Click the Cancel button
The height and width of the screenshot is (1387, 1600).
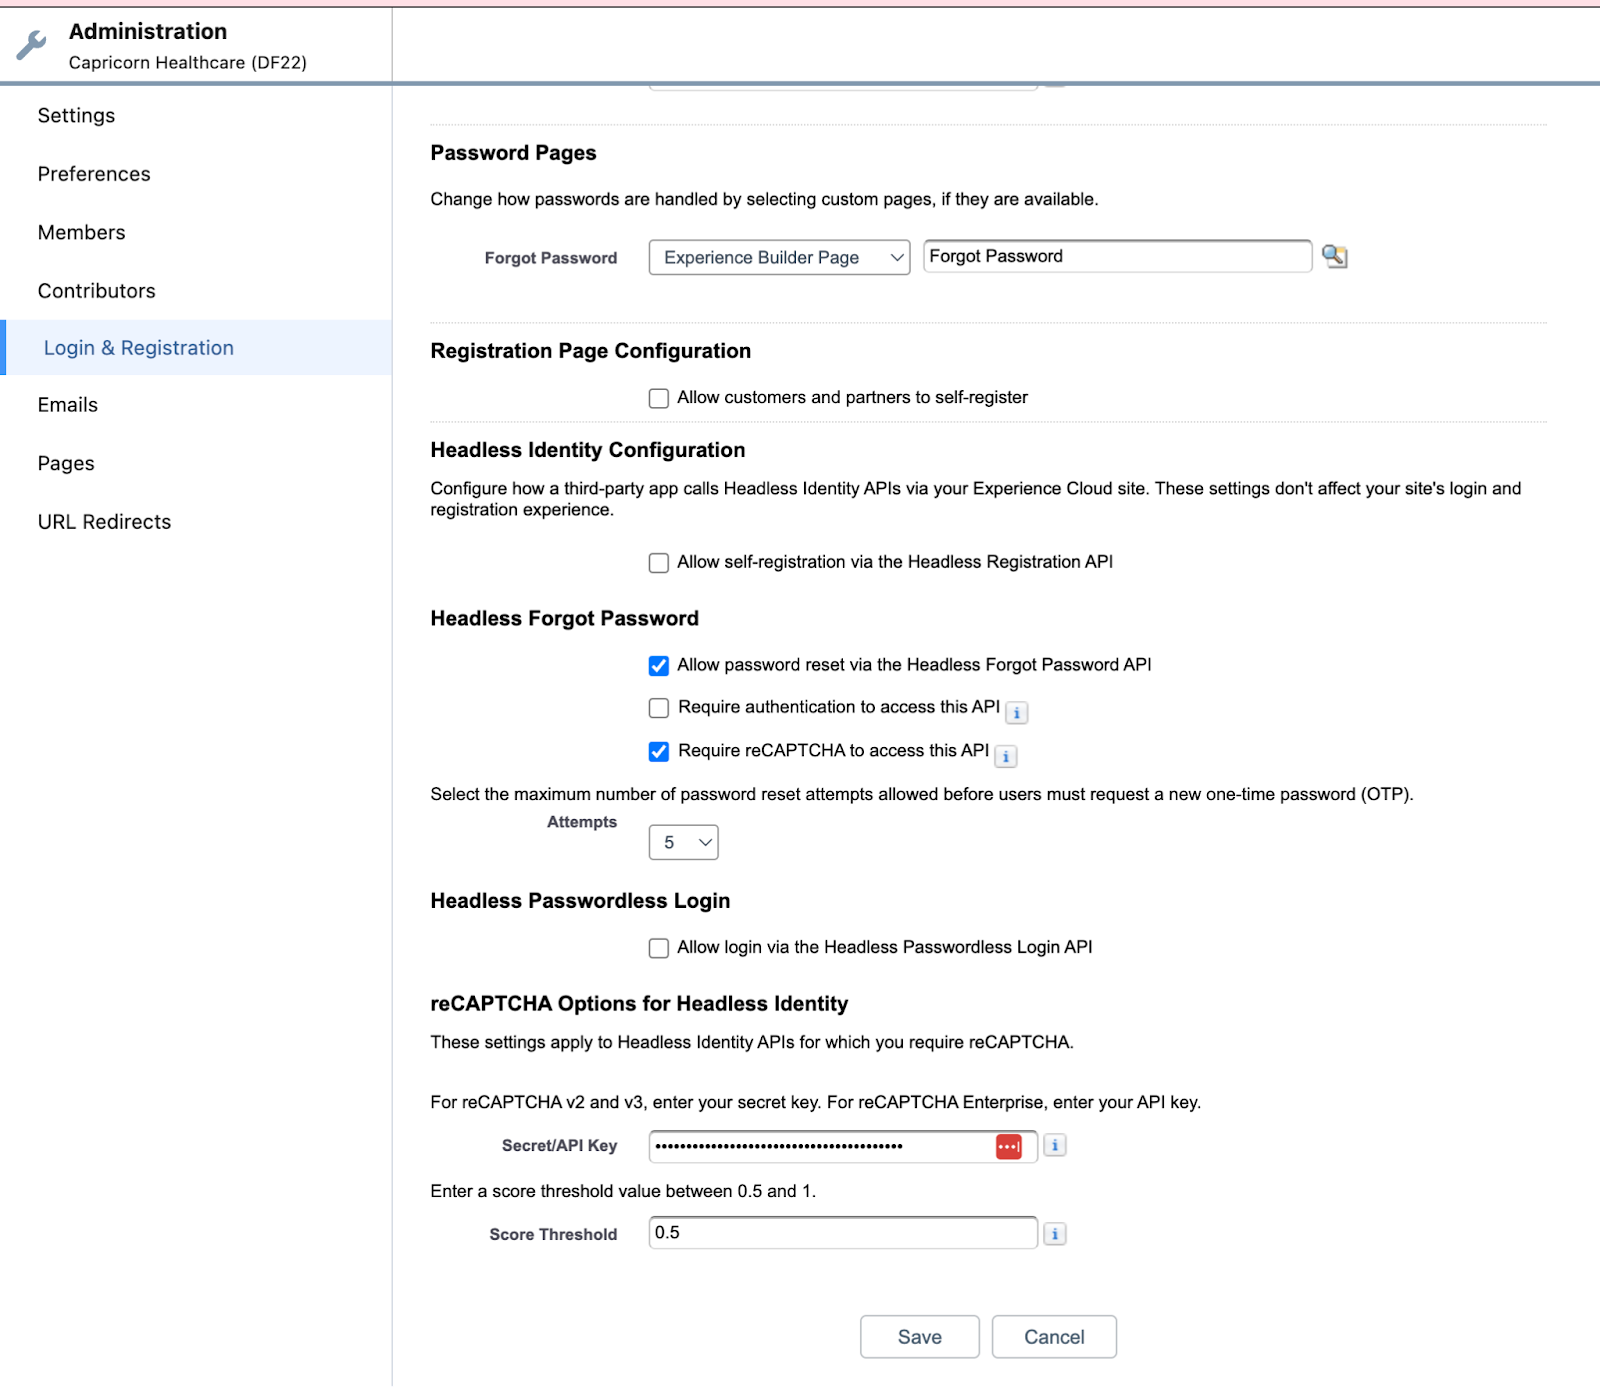point(1053,1336)
